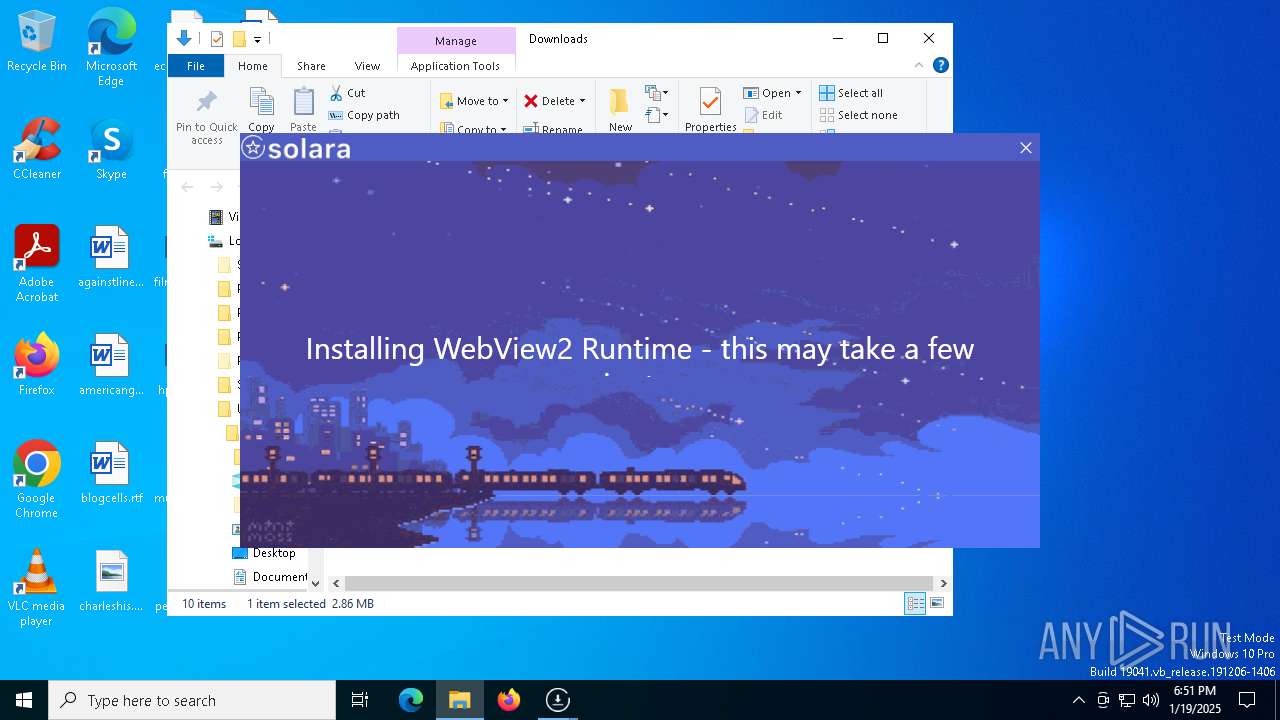Select the VLC media player desktop icon

(36, 588)
